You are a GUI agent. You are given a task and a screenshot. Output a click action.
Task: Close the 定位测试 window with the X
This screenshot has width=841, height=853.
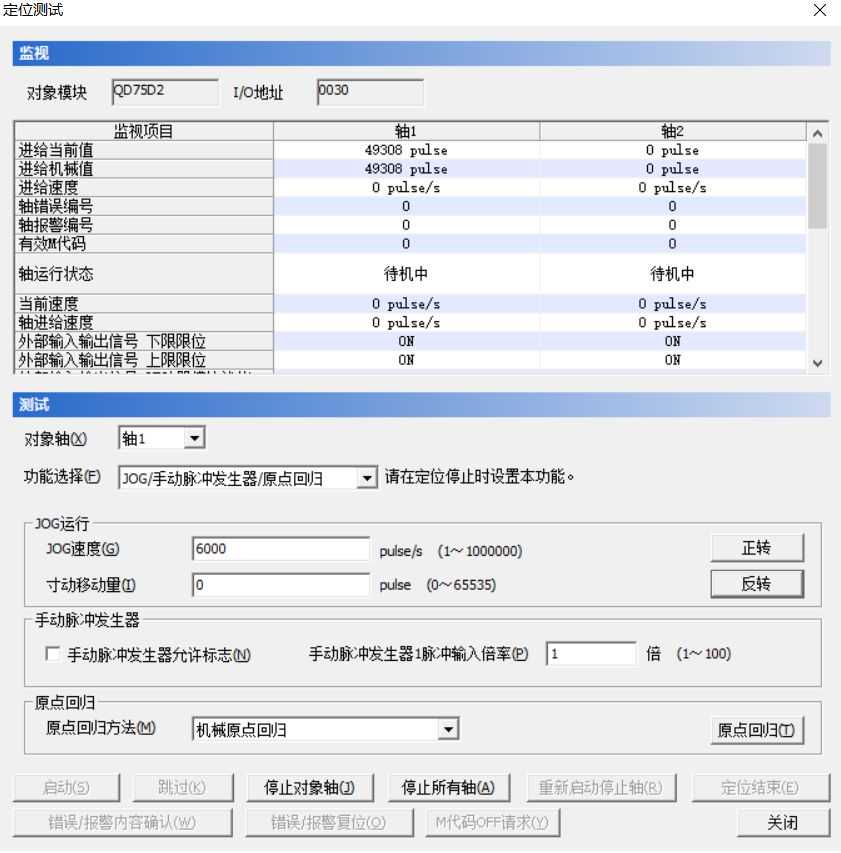click(x=820, y=10)
